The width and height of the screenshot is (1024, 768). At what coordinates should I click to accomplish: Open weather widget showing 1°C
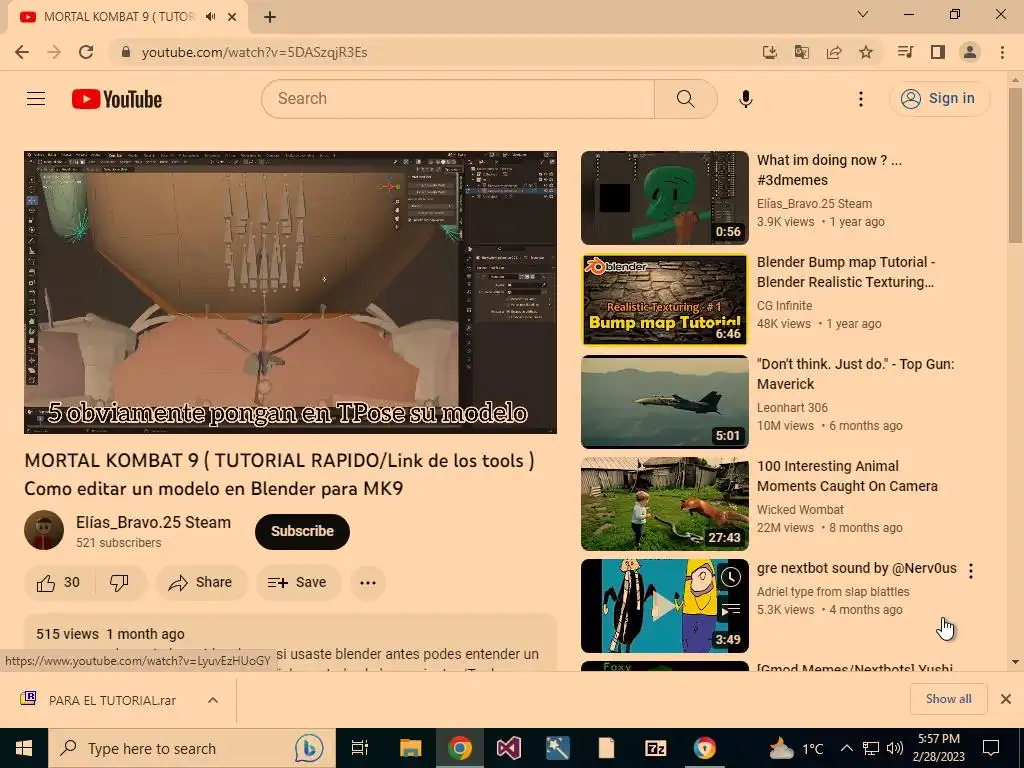pos(796,748)
